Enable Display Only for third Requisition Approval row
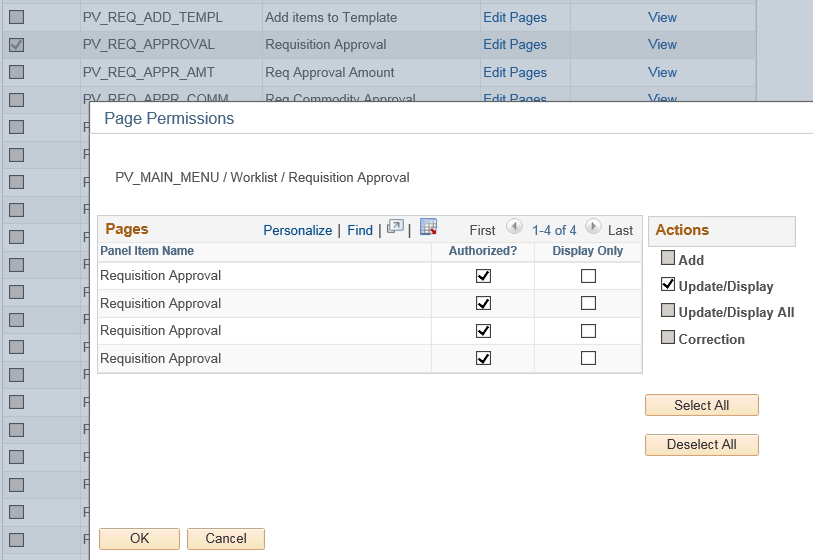The width and height of the screenshot is (813, 560). [588, 331]
